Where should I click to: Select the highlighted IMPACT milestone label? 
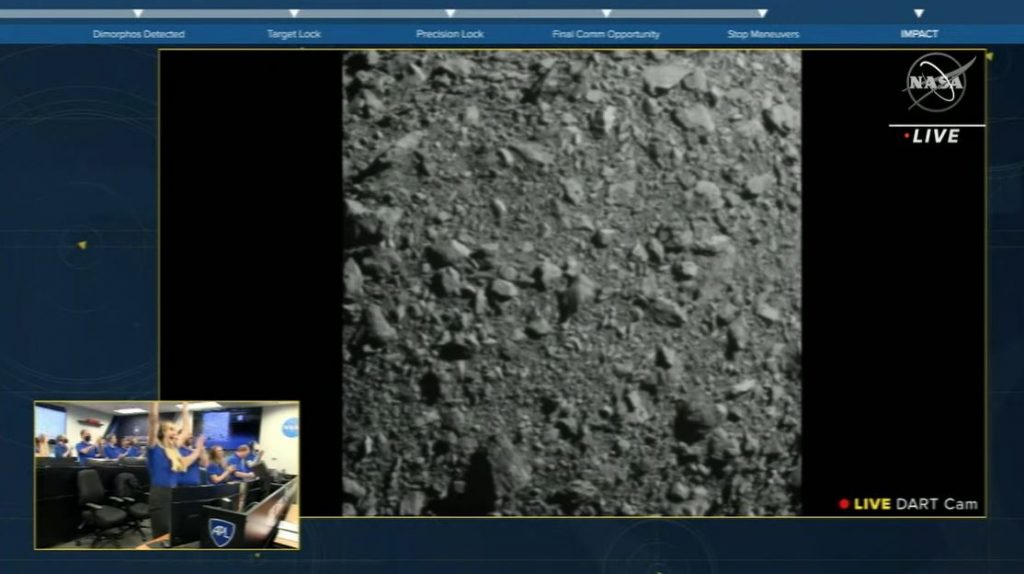(x=919, y=34)
